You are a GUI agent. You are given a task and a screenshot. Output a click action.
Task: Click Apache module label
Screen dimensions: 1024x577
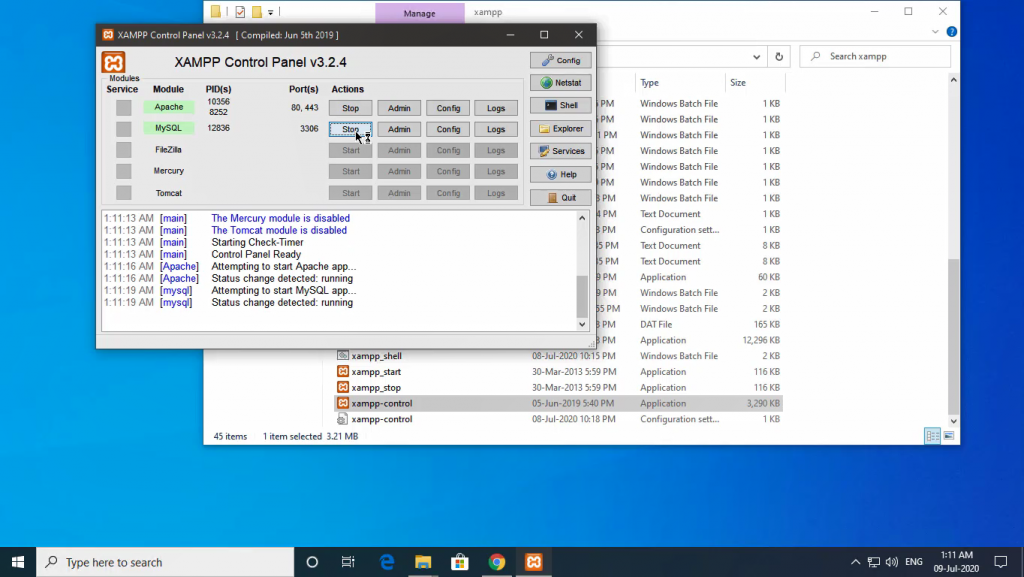tap(168, 107)
